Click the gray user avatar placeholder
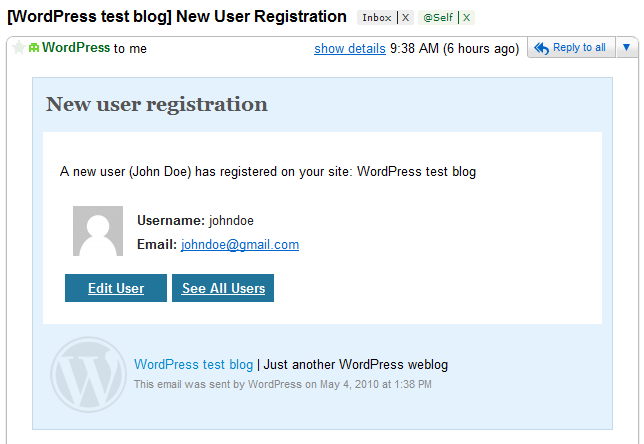 click(98, 231)
